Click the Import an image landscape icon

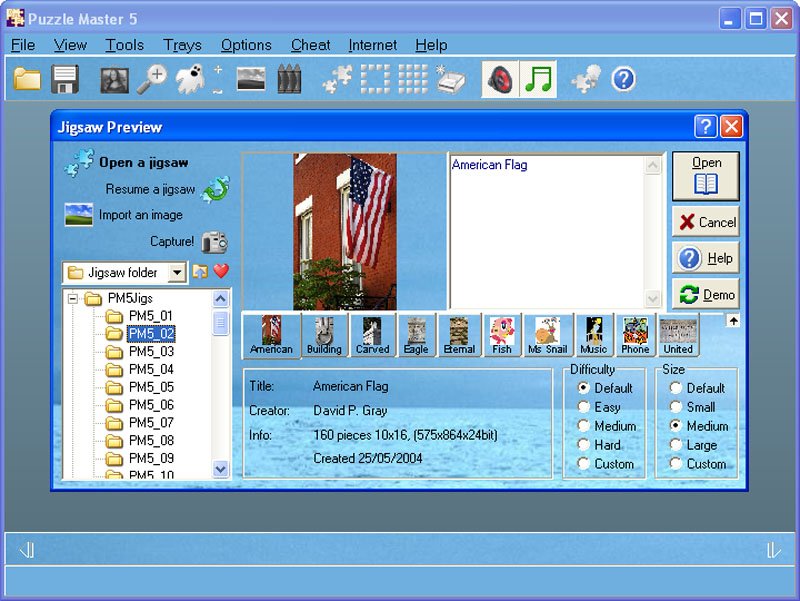[79, 215]
